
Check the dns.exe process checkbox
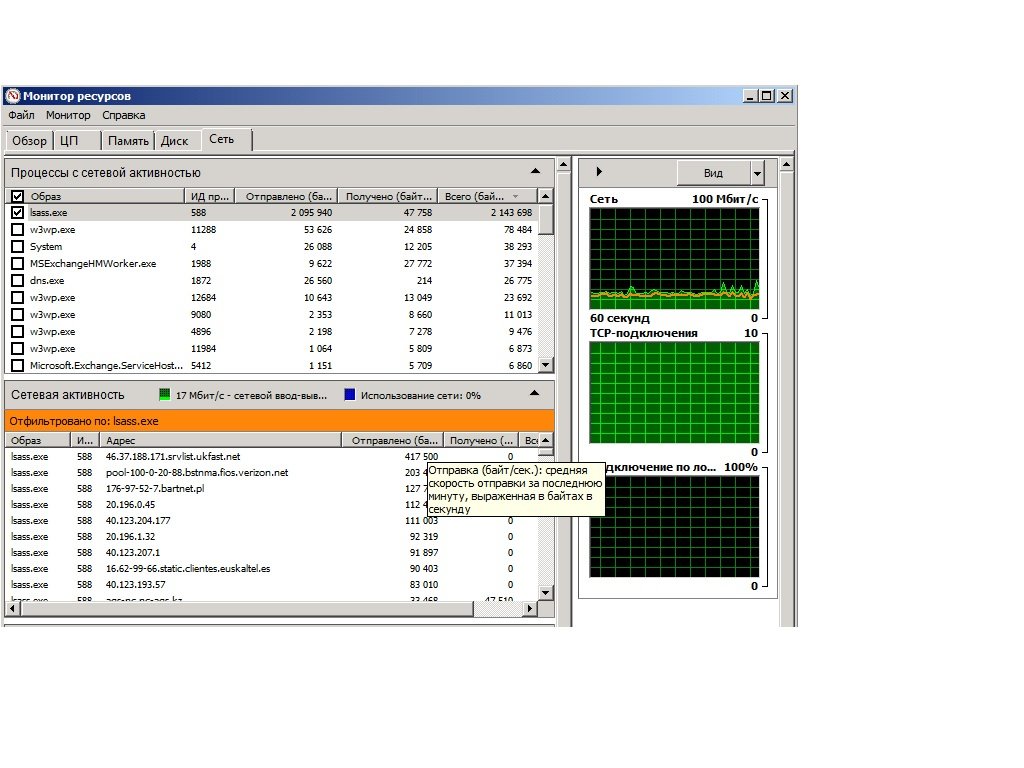(x=17, y=281)
